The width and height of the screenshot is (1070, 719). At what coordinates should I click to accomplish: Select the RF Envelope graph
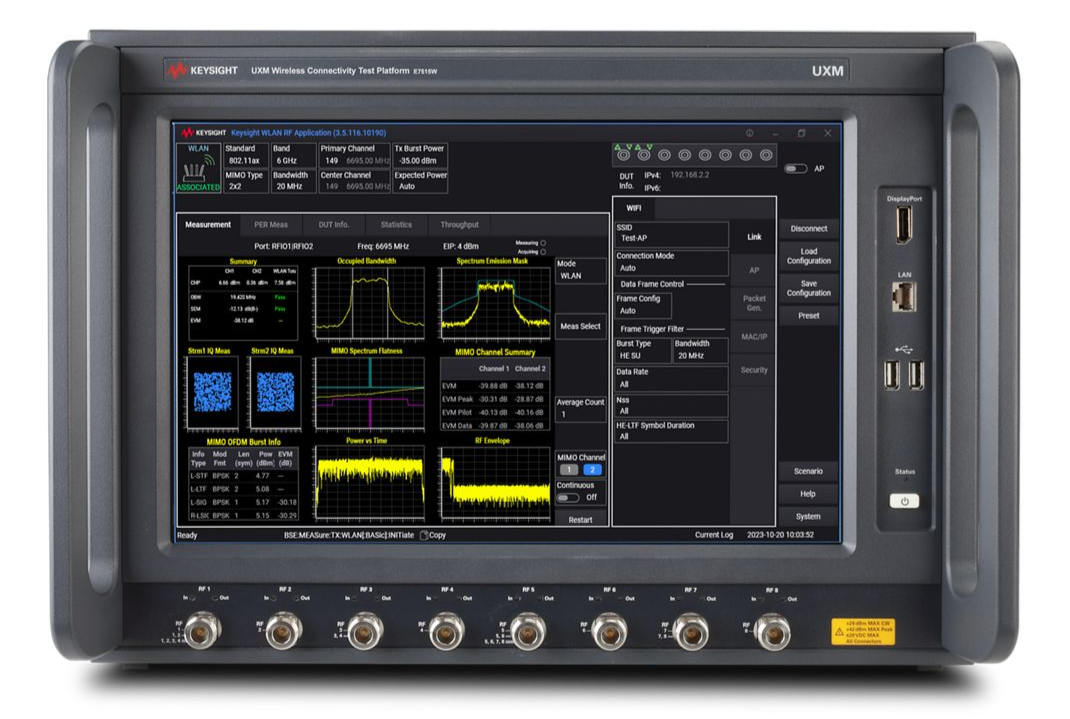tap(495, 484)
